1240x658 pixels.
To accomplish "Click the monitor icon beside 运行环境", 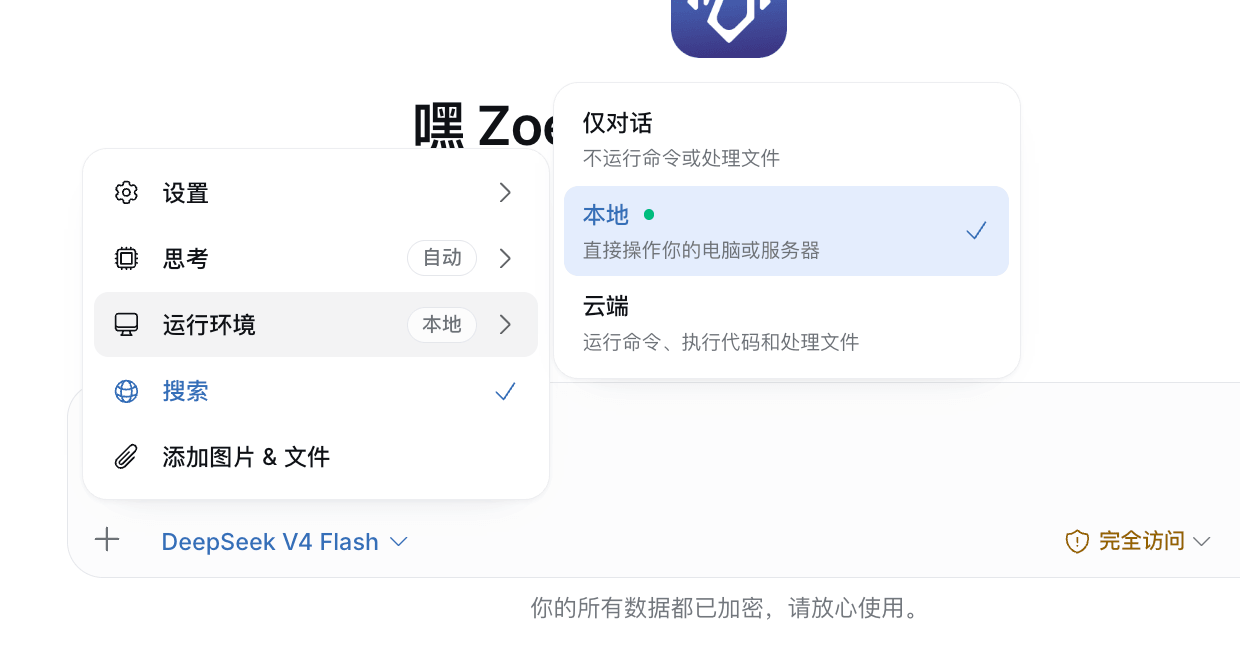I will click(126, 325).
